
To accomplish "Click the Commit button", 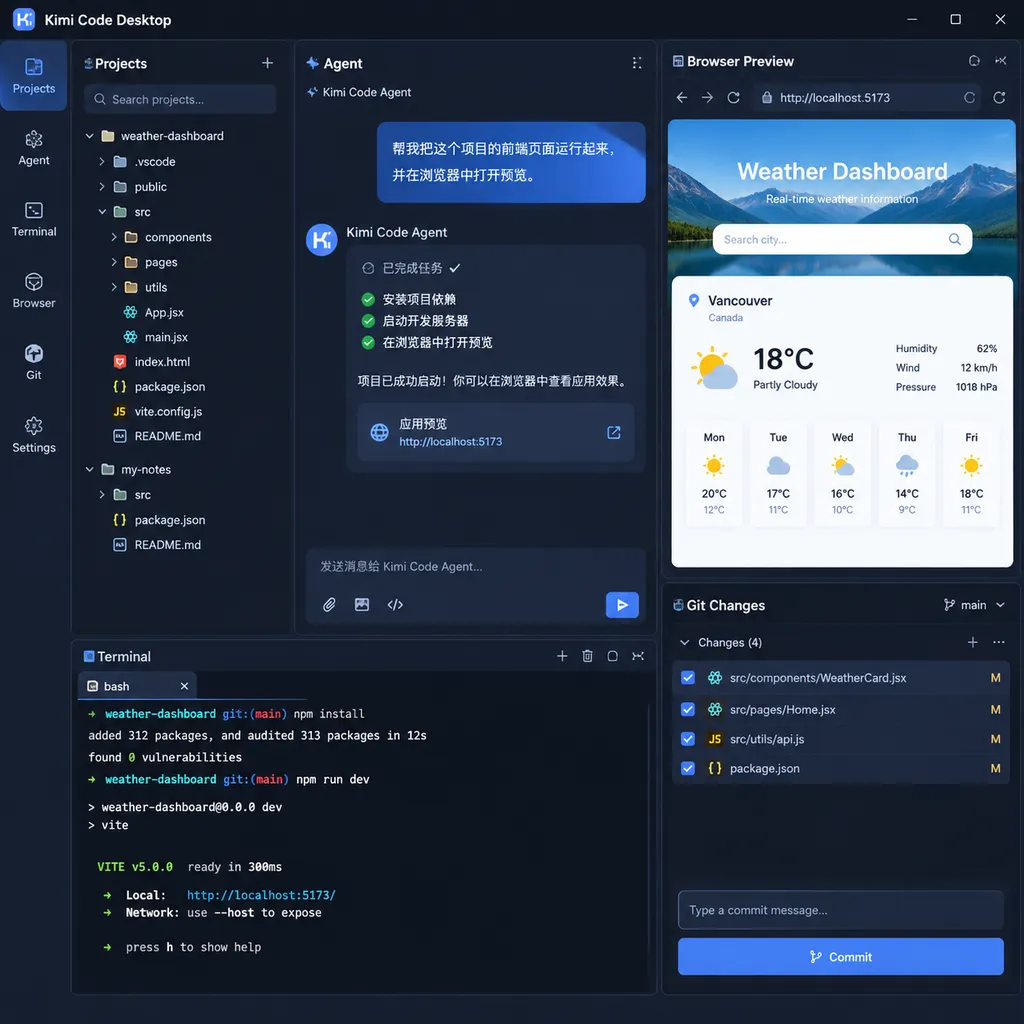I will pyautogui.click(x=840, y=957).
